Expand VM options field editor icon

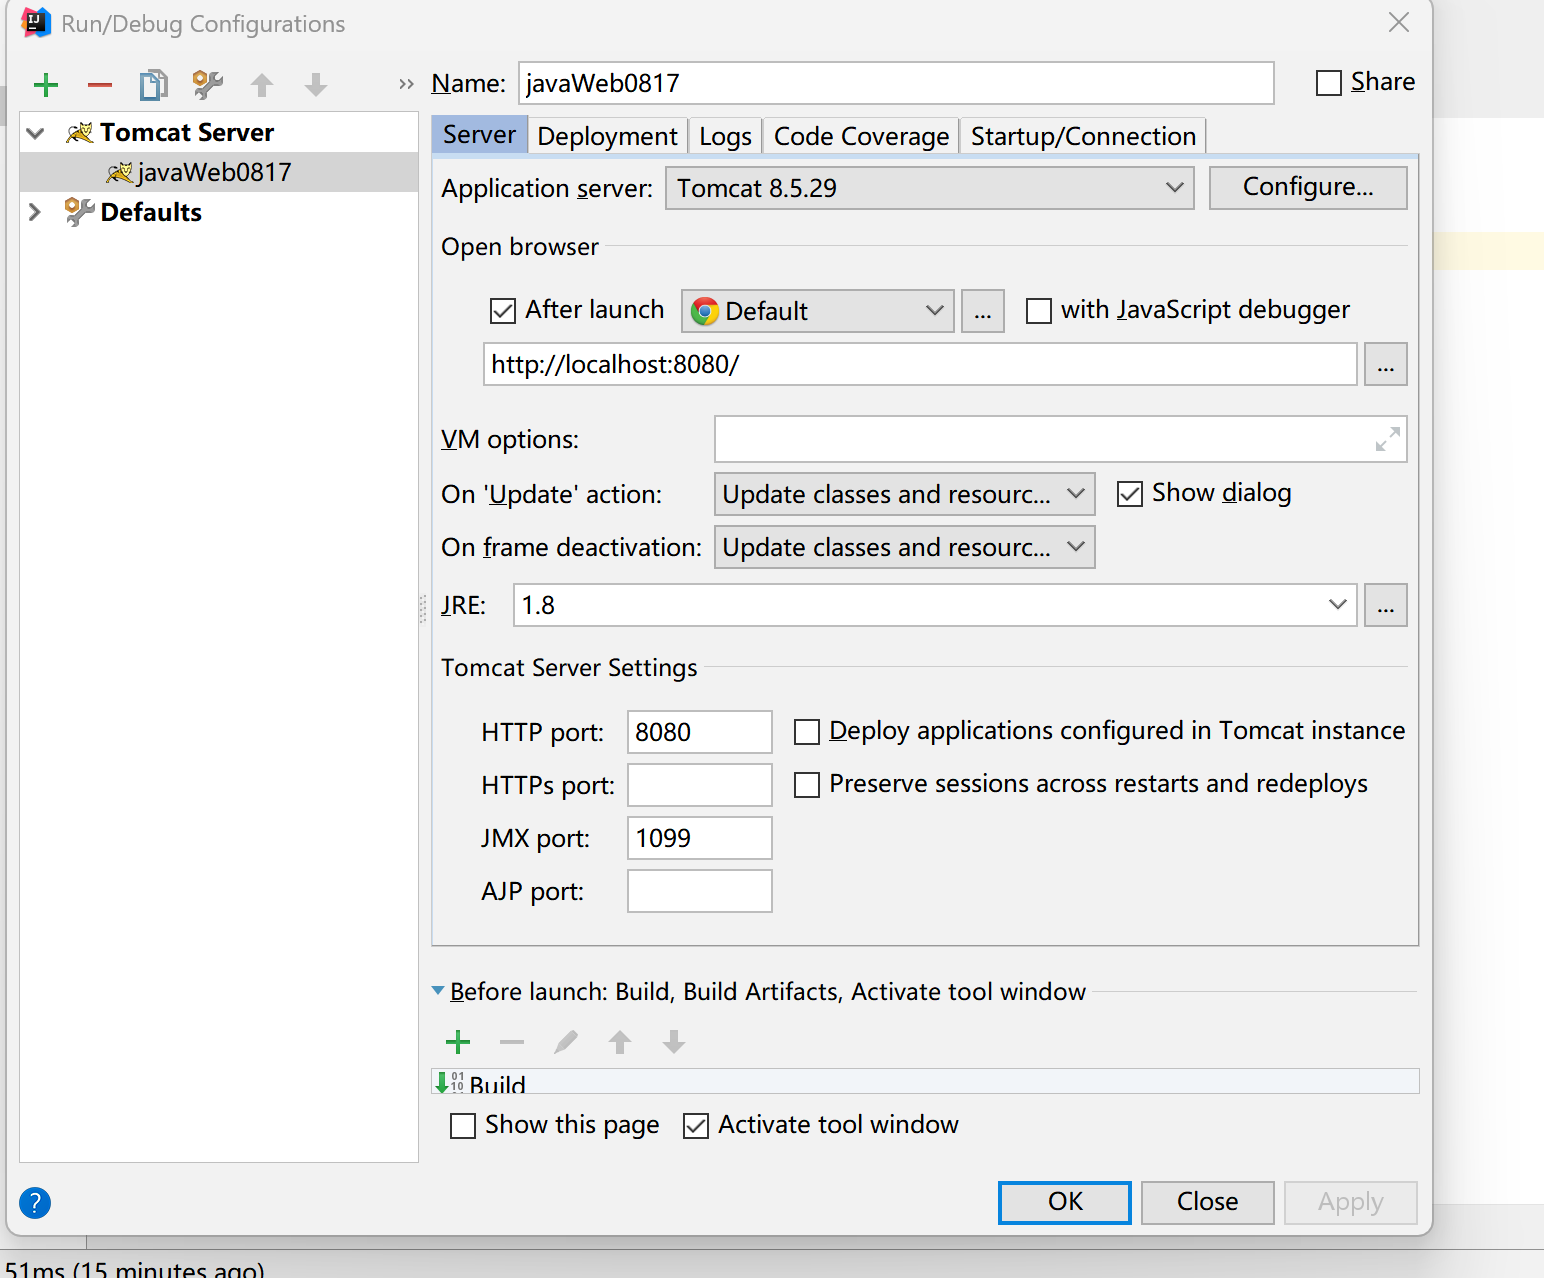(x=1387, y=439)
